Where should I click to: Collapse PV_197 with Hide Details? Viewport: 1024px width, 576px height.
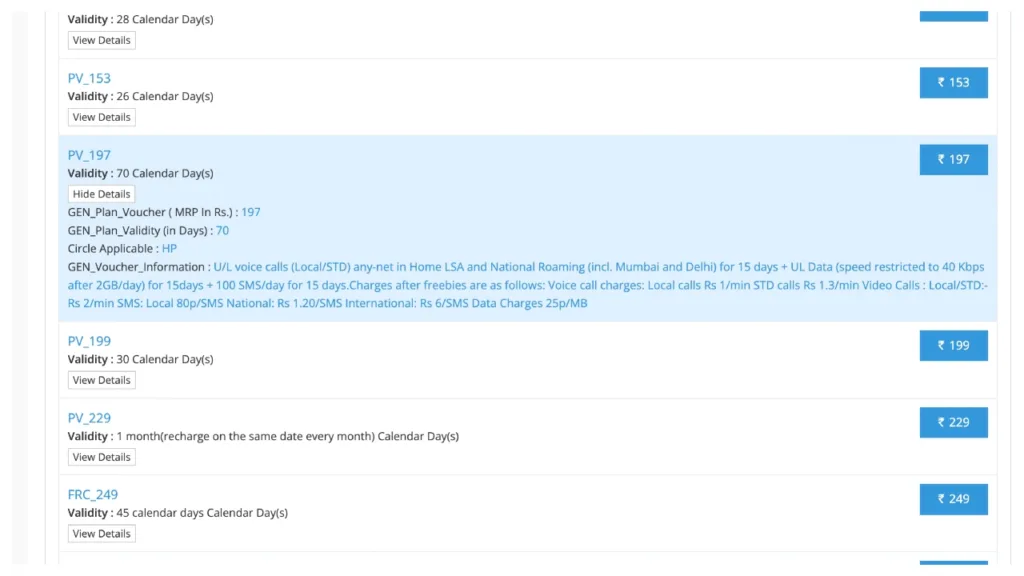tap(101, 194)
